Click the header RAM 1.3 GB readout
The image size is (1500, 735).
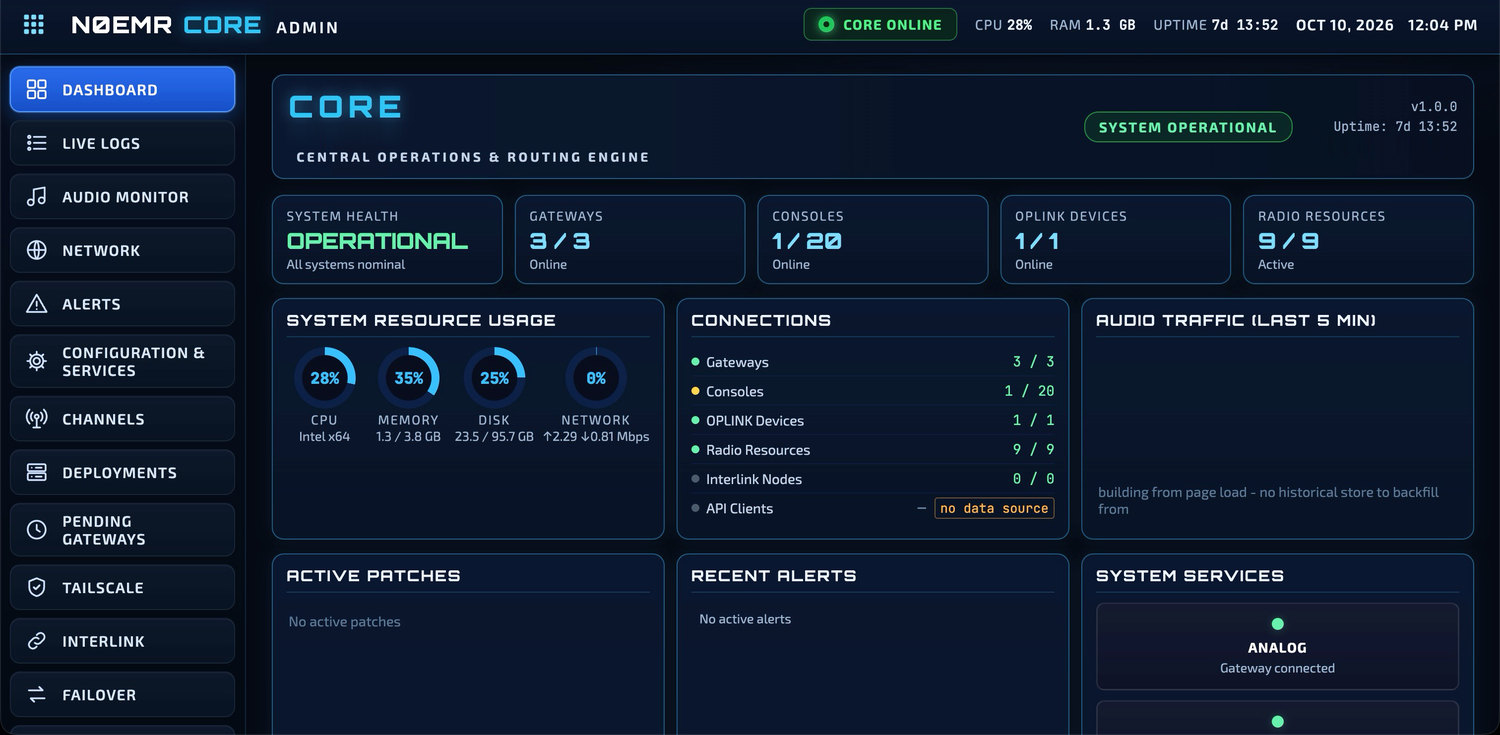pos(1093,25)
